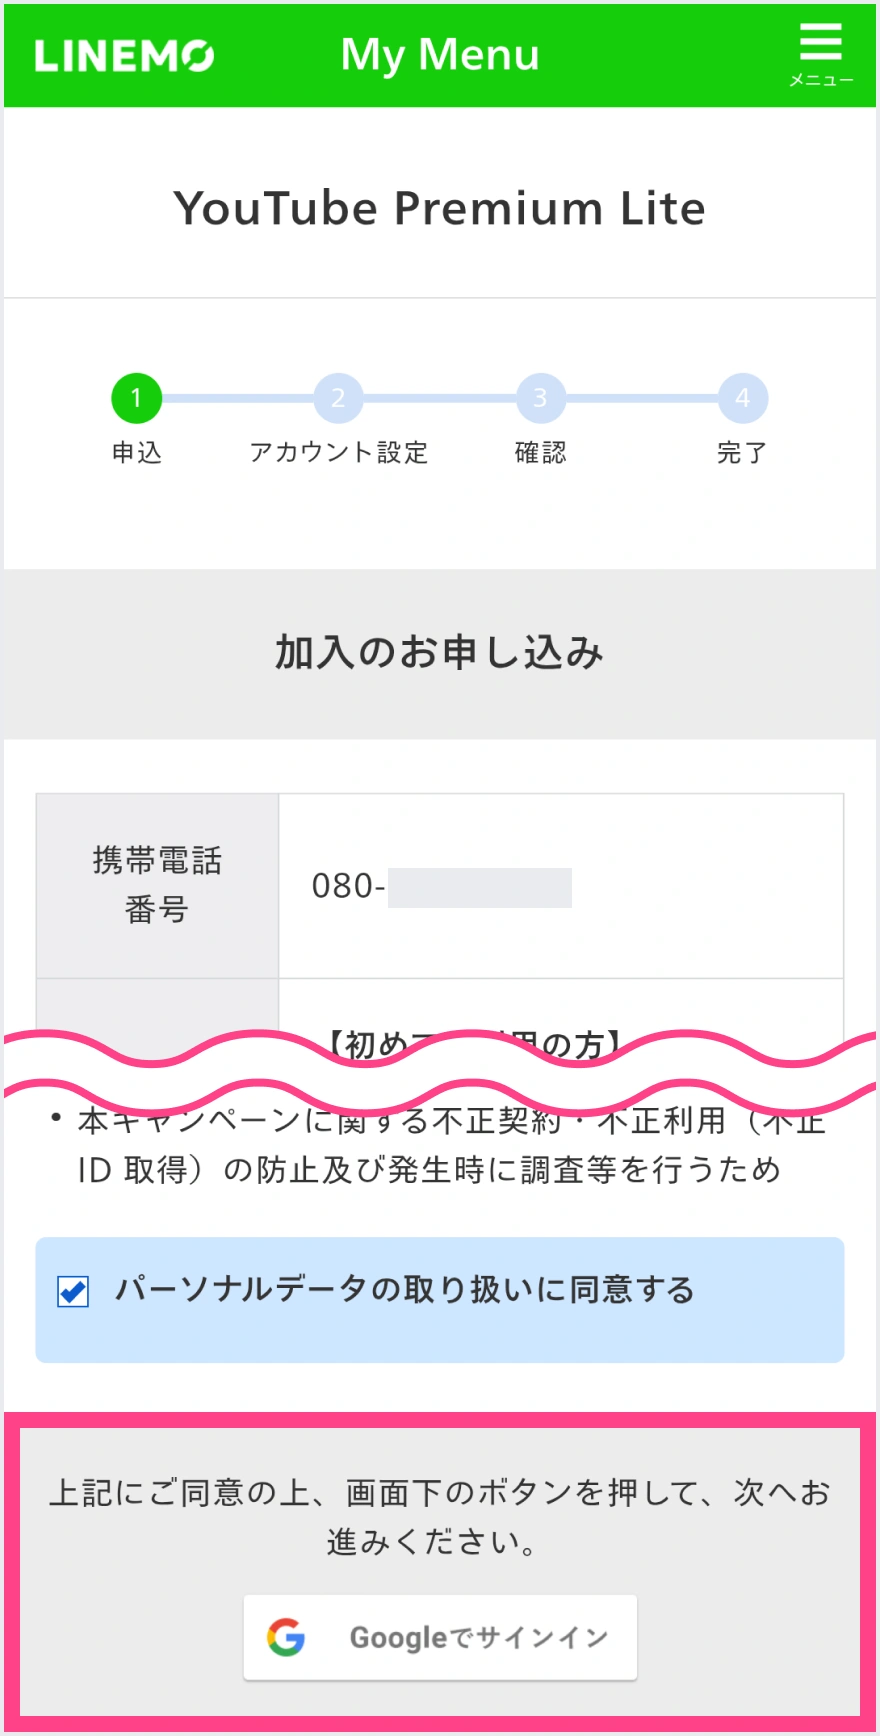Open the hamburger menu icon

[x=820, y=43]
